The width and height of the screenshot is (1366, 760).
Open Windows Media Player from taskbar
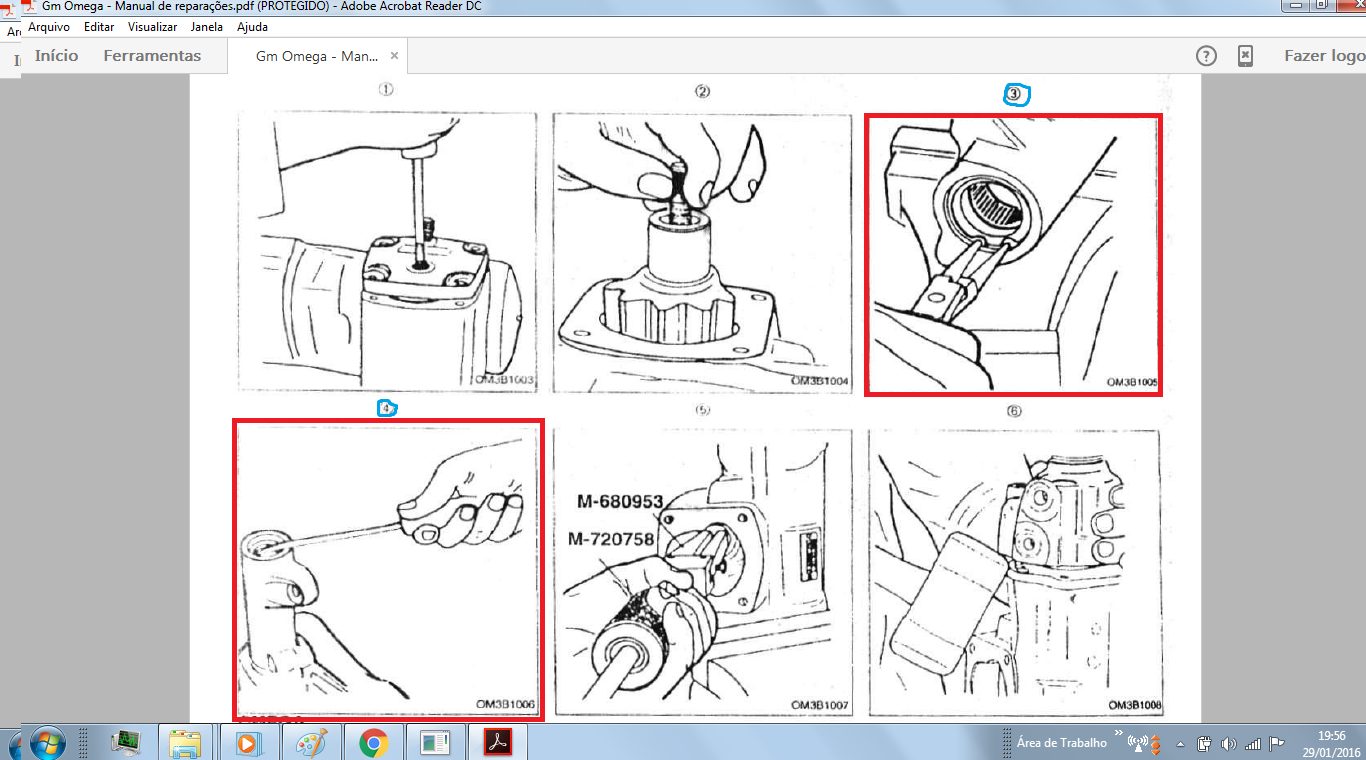point(248,743)
